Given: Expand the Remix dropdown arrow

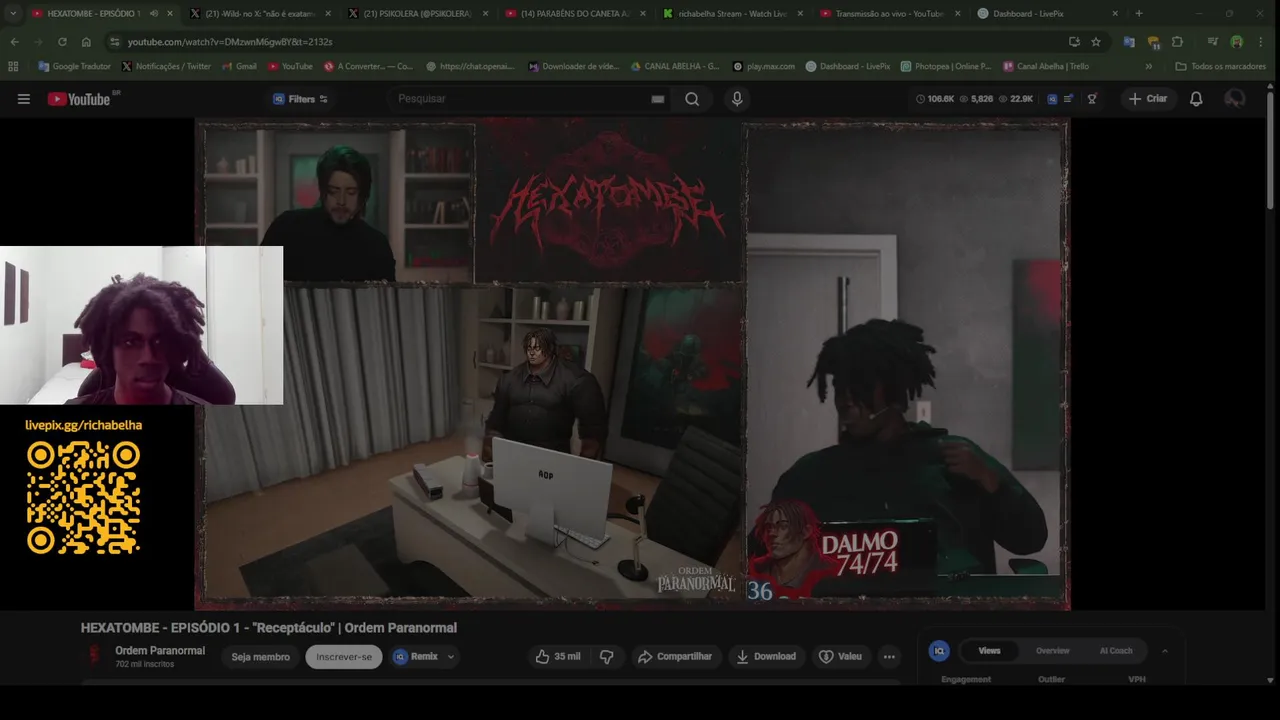Looking at the screenshot, I should (451, 656).
